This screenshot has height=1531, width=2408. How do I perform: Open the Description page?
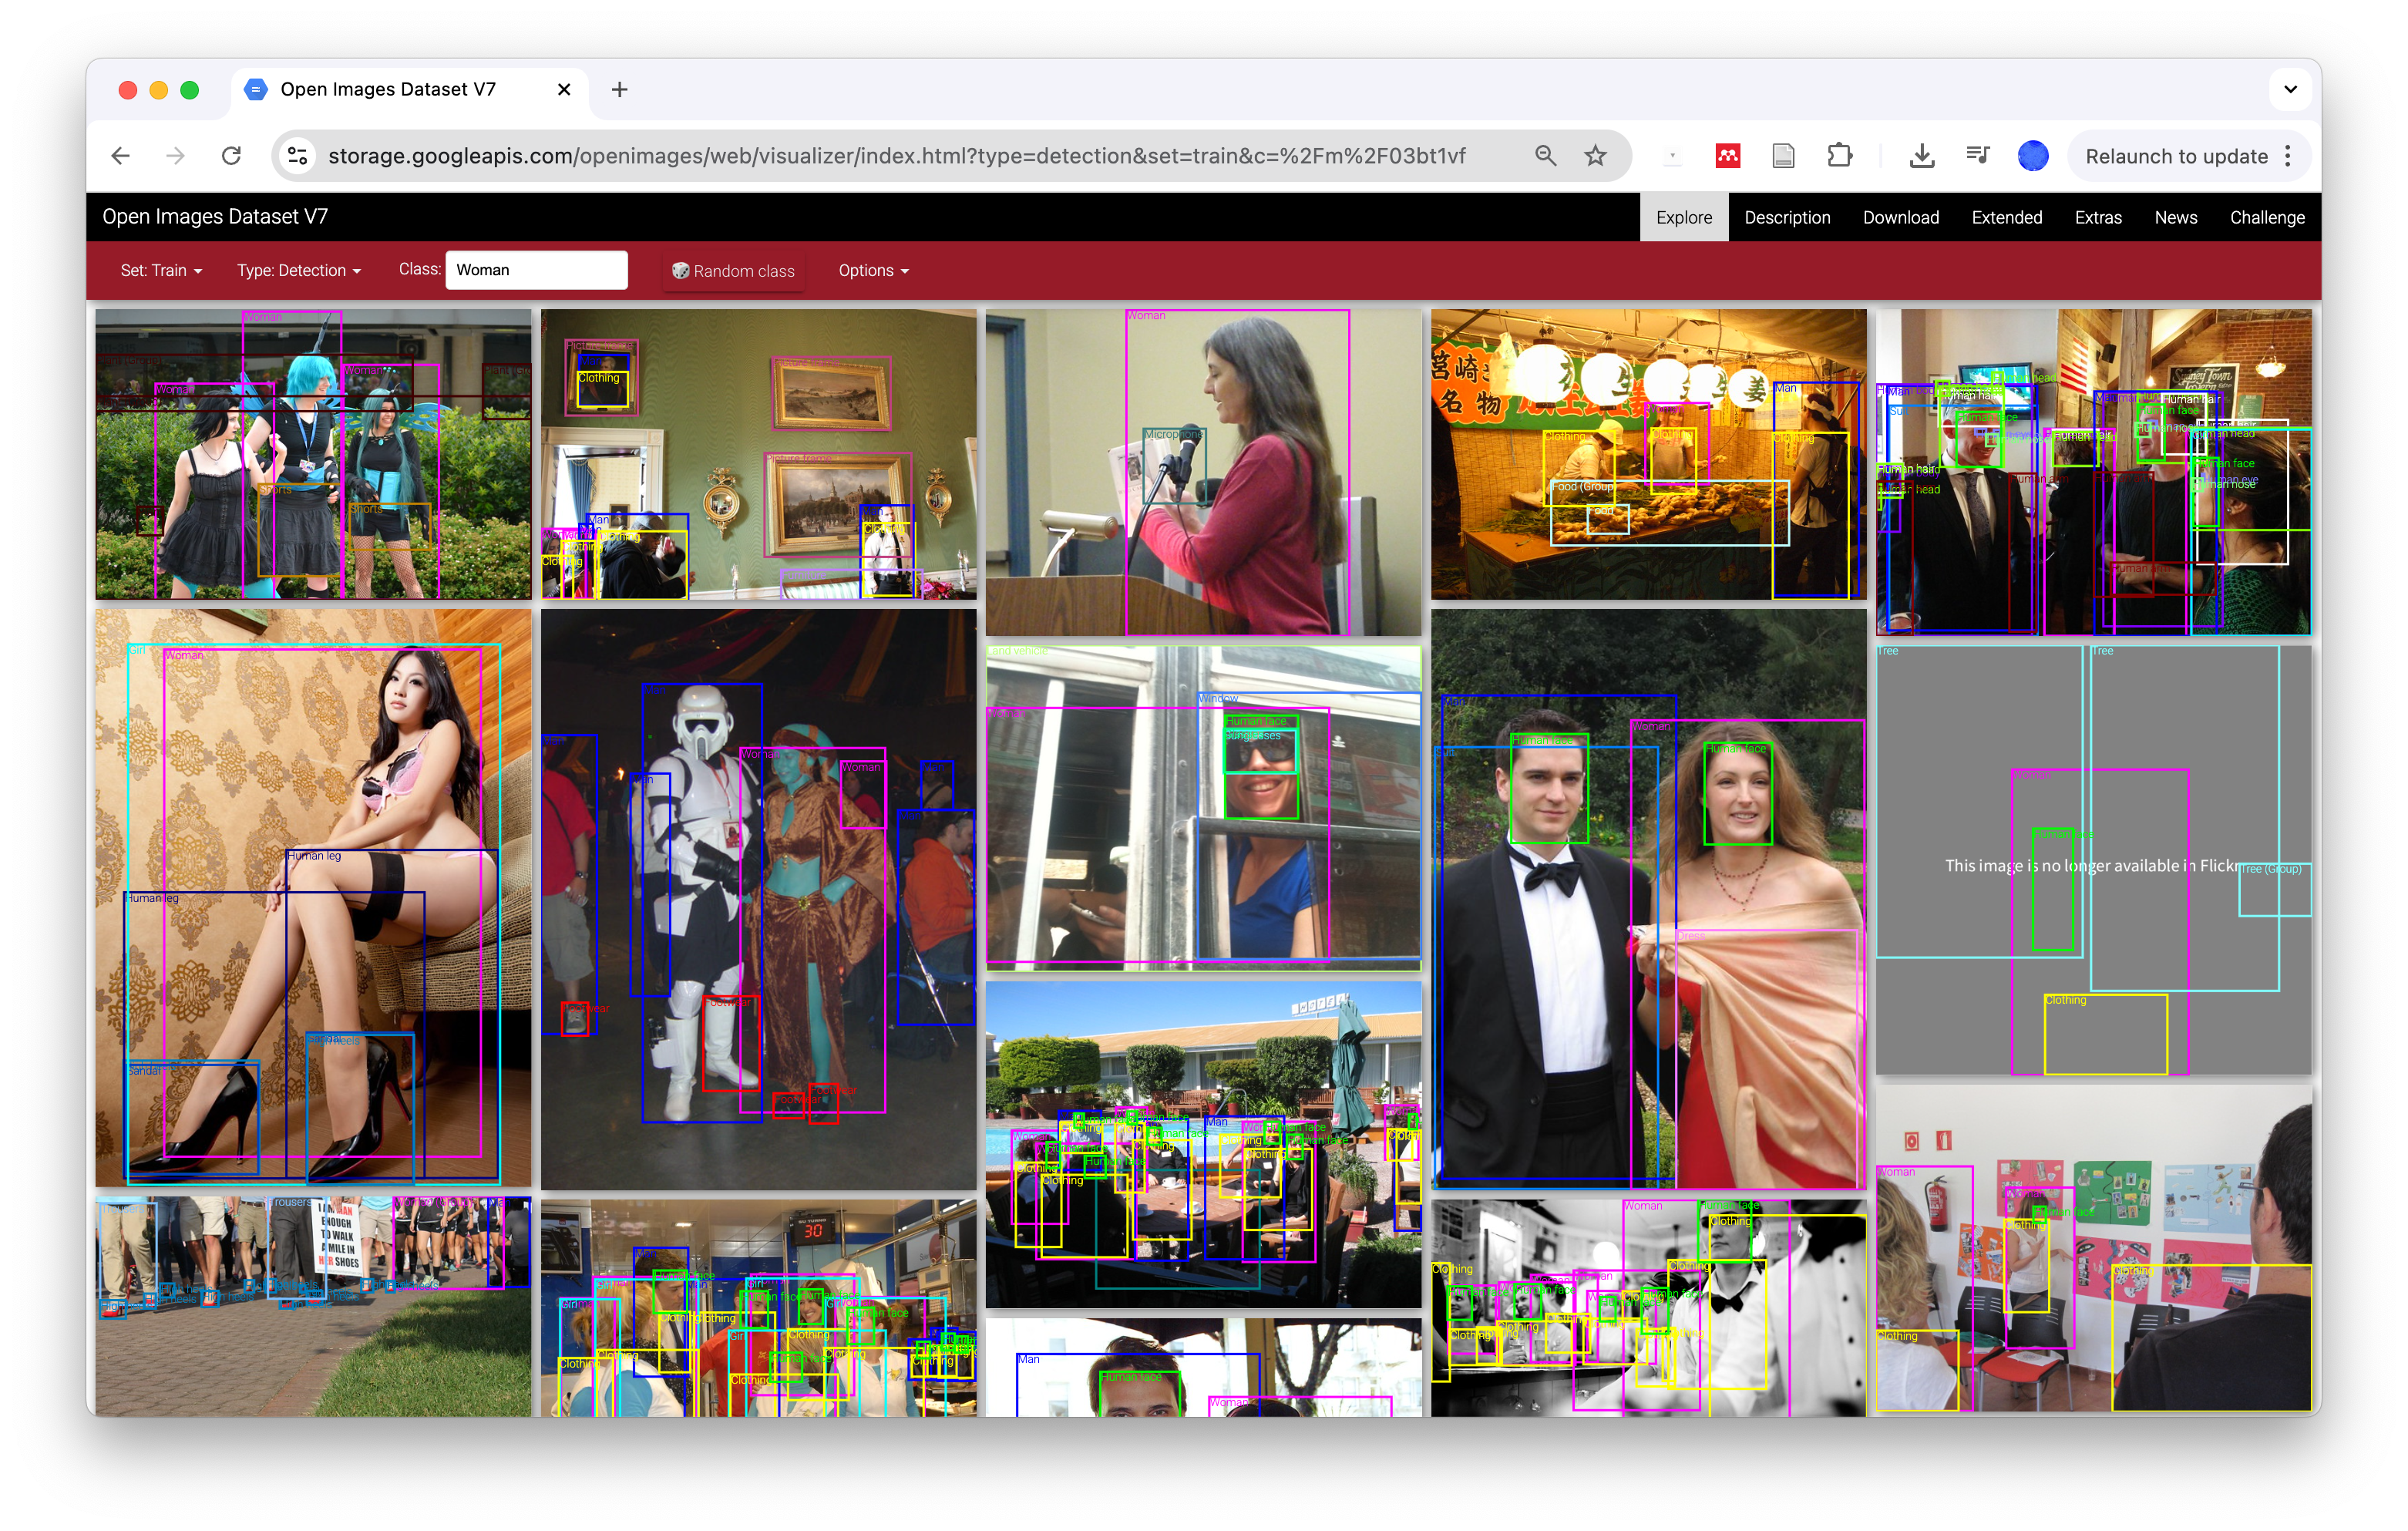pyautogui.click(x=1787, y=217)
